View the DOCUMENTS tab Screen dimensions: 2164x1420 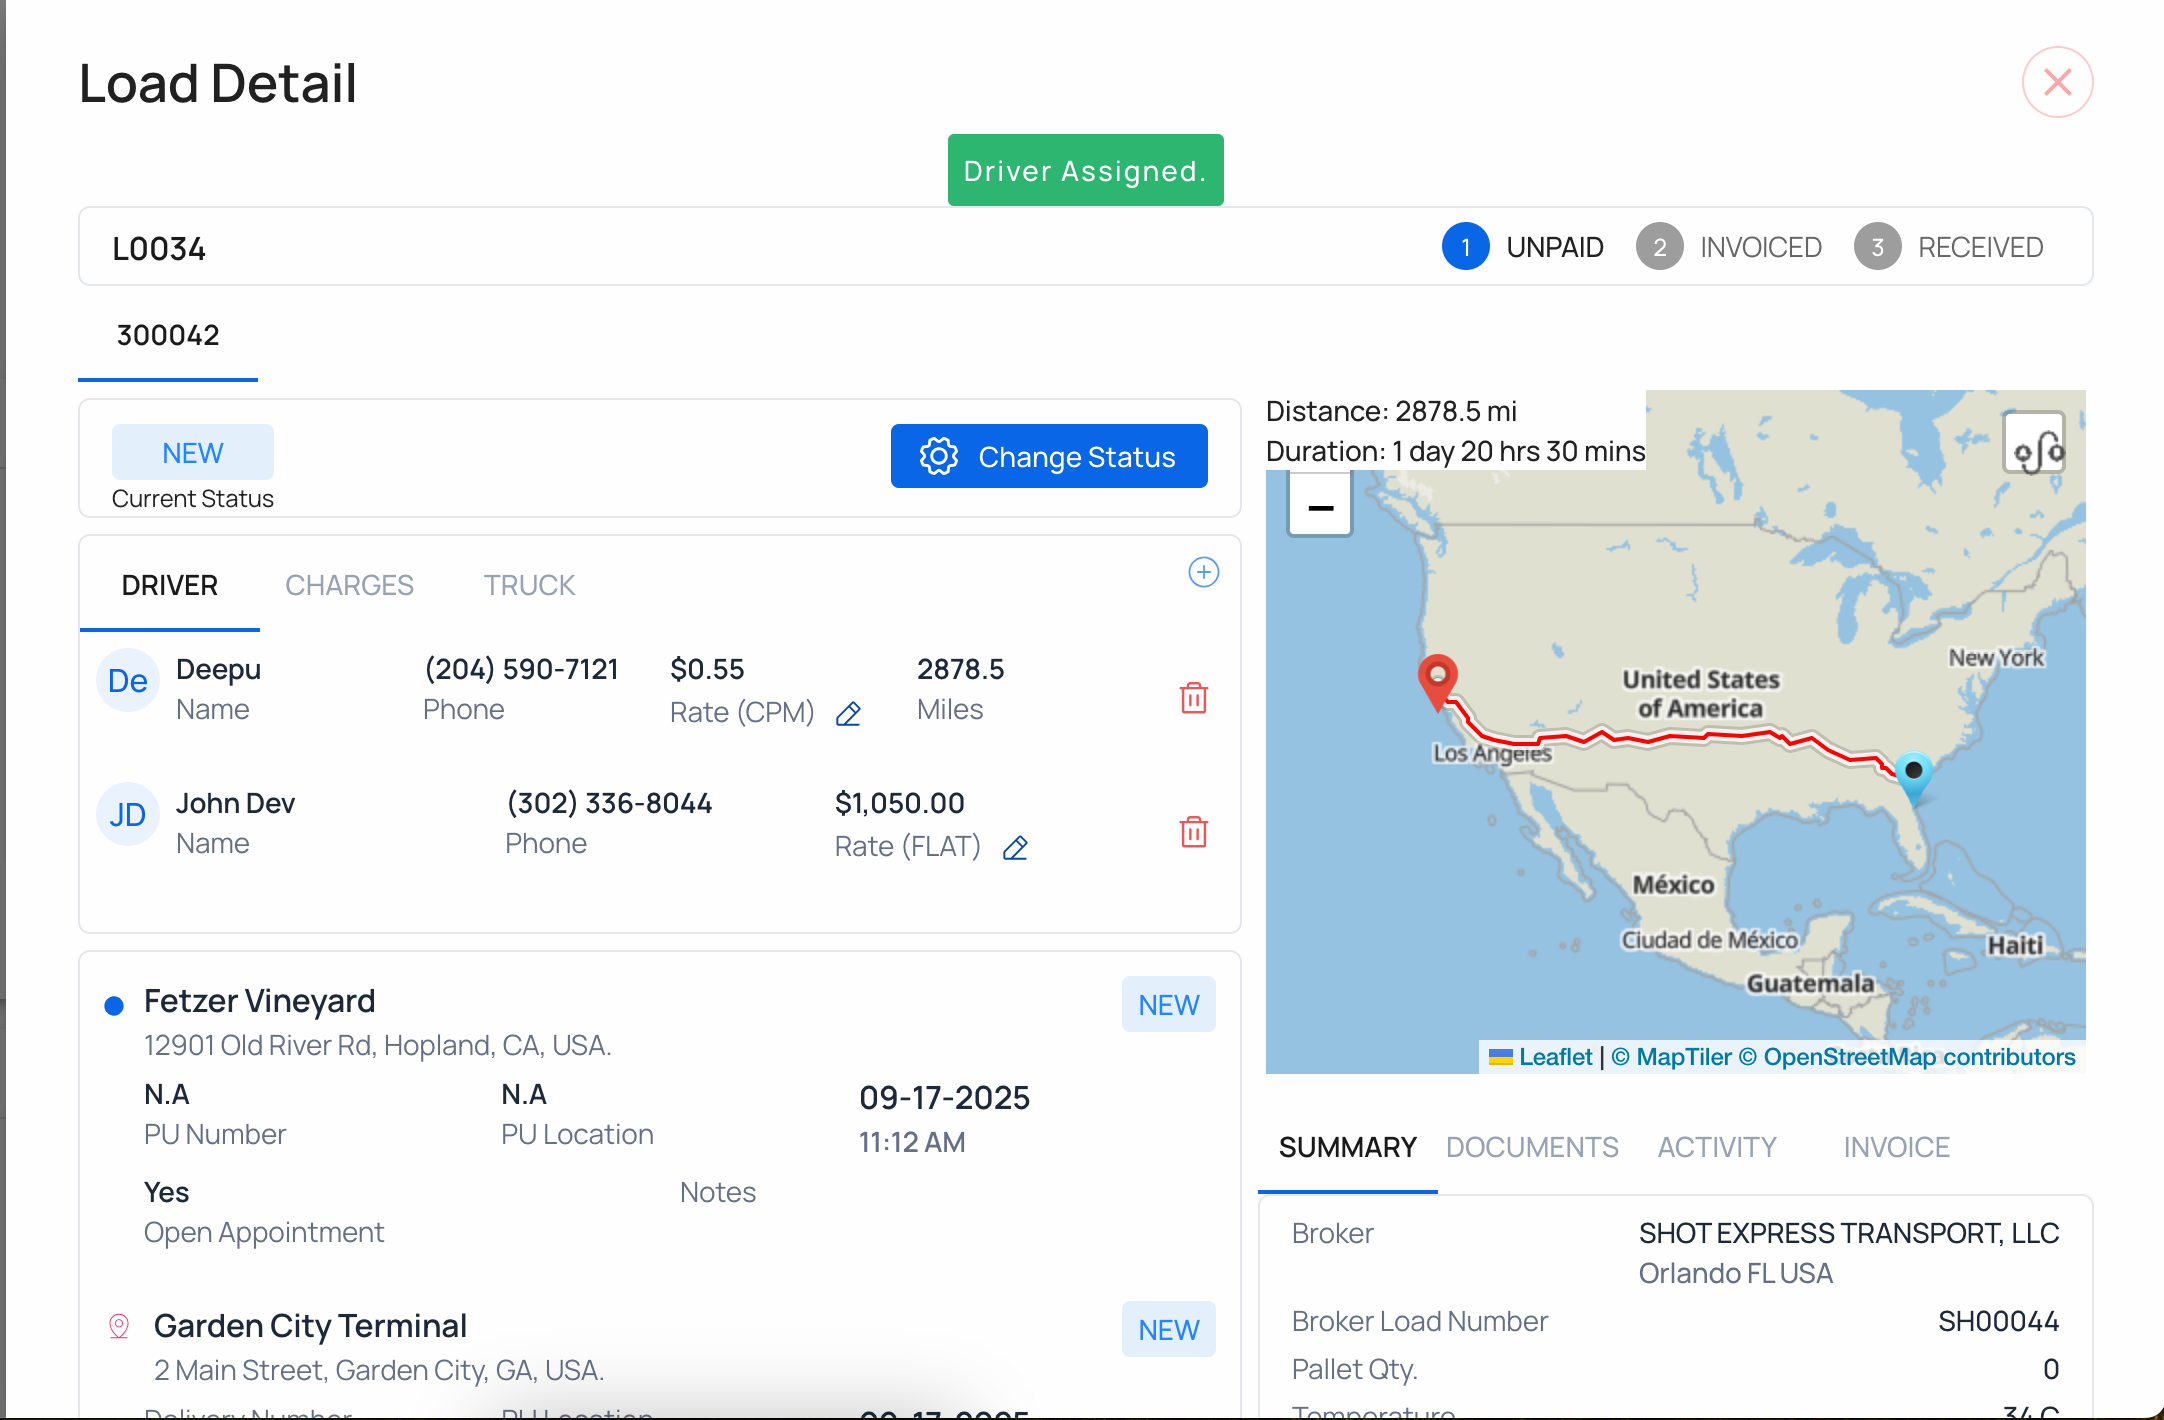[1532, 1147]
